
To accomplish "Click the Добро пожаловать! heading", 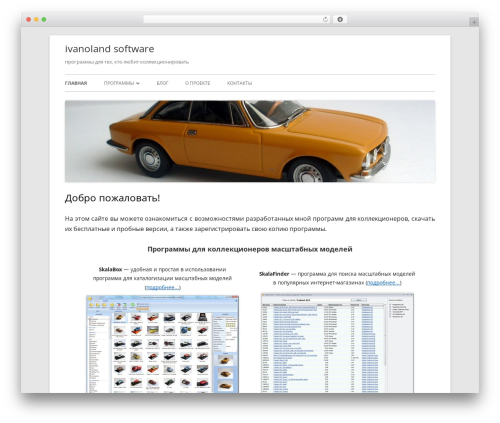I will click(x=112, y=198).
